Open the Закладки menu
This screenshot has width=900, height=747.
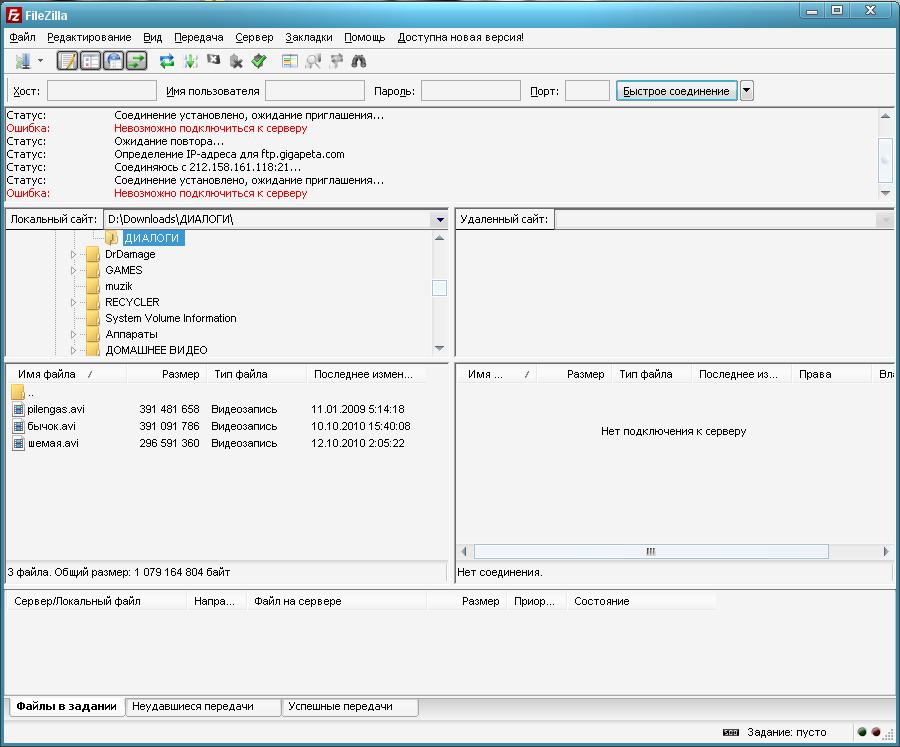(x=309, y=37)
